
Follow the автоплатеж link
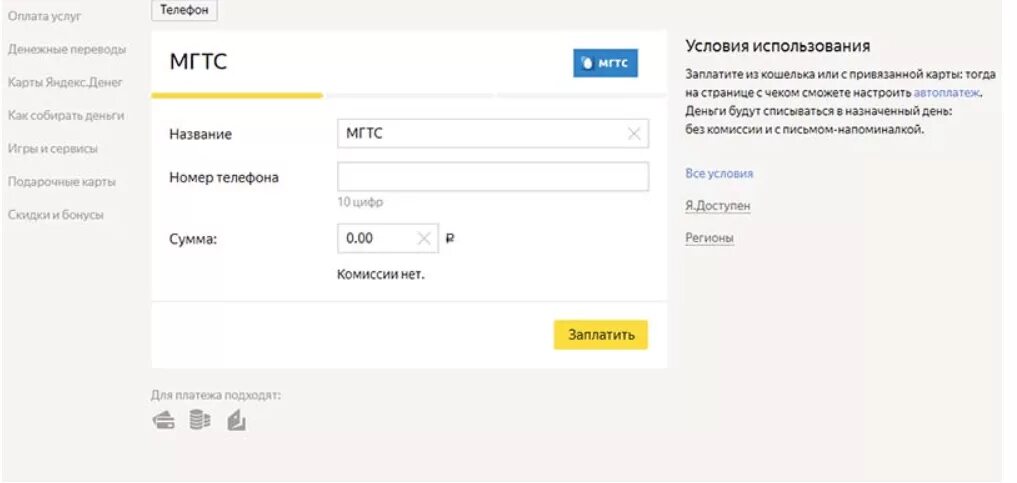tap(947, 93)
